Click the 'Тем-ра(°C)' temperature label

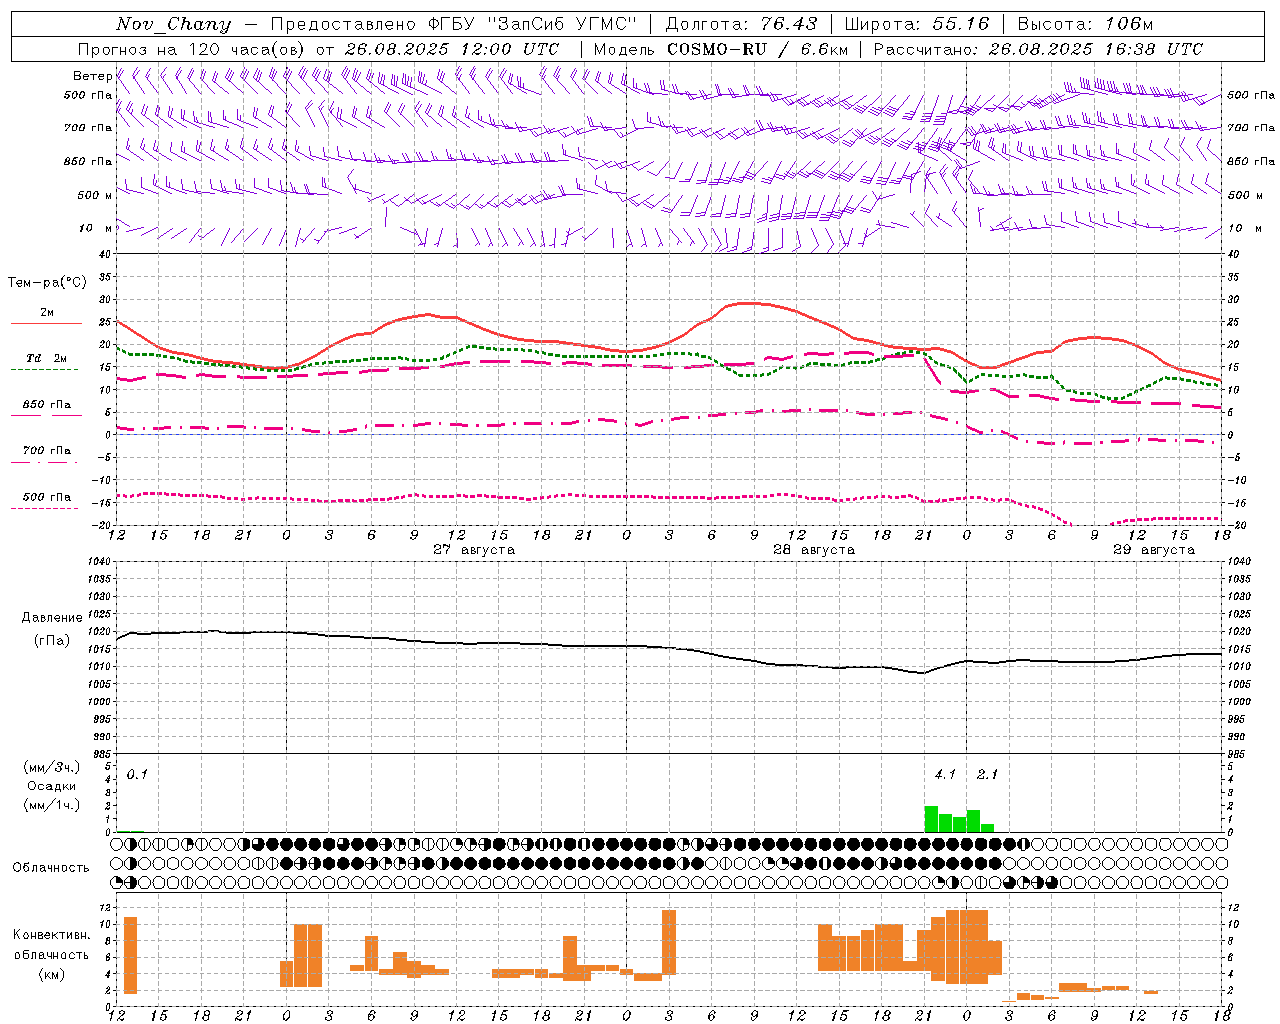(x=47, y=283)
